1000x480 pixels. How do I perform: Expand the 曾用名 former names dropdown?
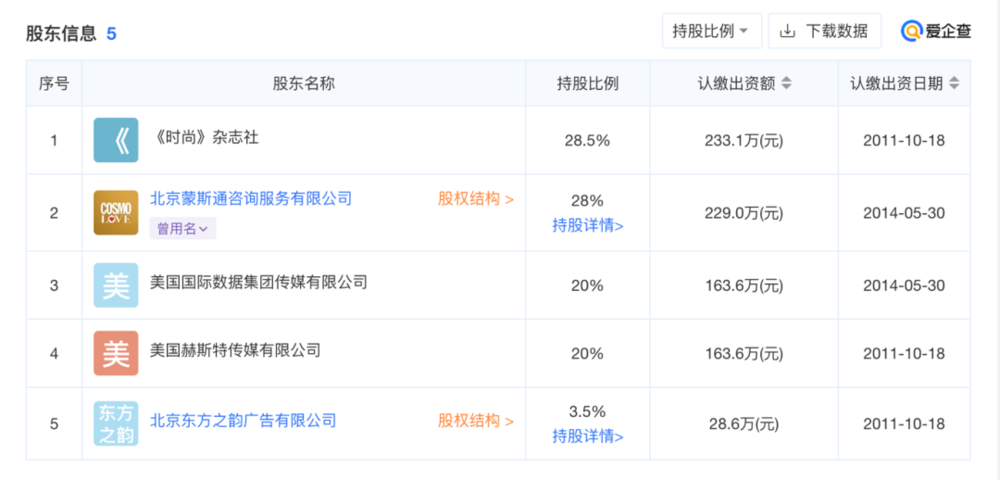pyautogui.click(x=182, y=229)
